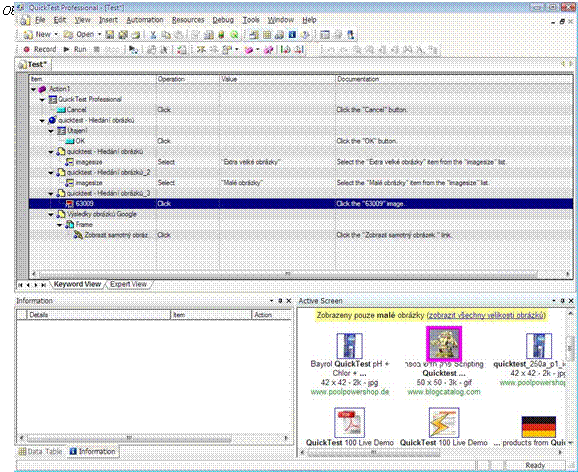This screenshot has width=578, height=472.
Task: Click the pink Split Action icon
Action: pos(268,49)
